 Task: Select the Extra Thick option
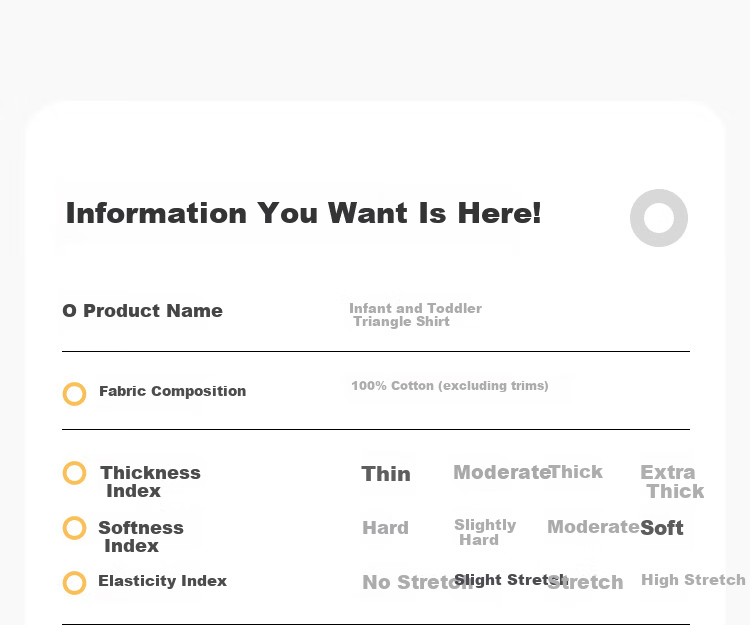click(x=672, y=482)
